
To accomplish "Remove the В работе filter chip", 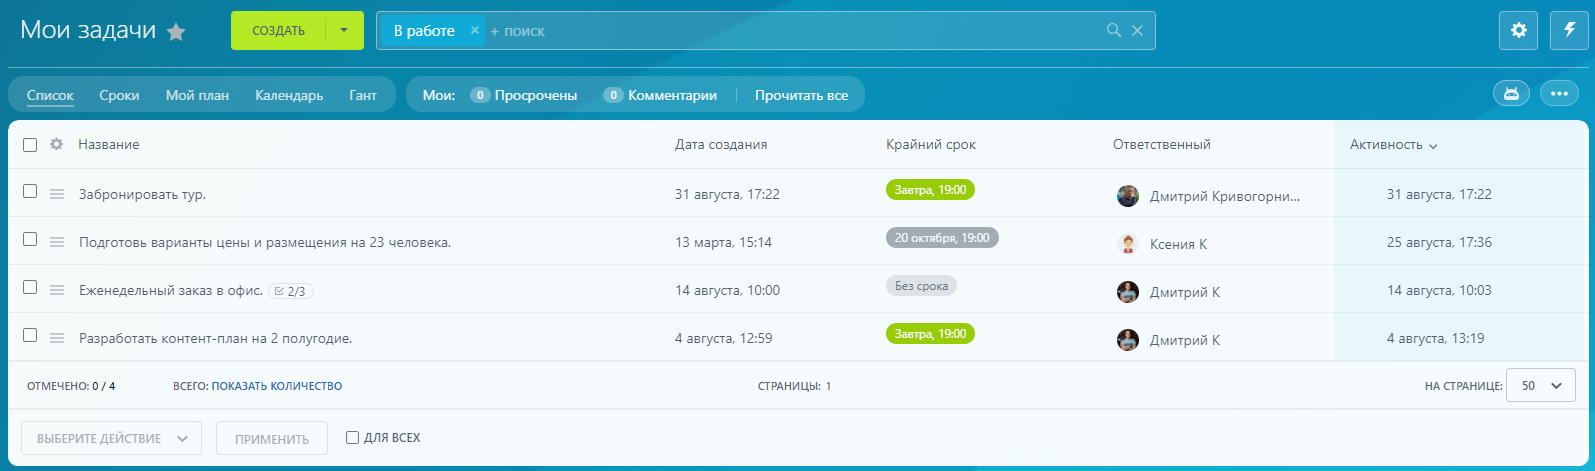I will pyautogui.click(x=475, y=31).
